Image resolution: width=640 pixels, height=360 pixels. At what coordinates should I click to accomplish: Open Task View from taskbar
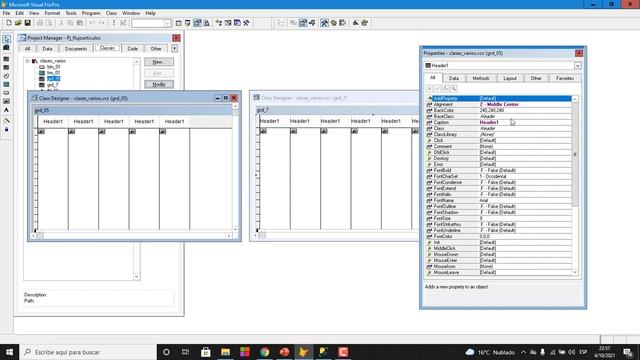pyautogui.click(x=186, y=352)
